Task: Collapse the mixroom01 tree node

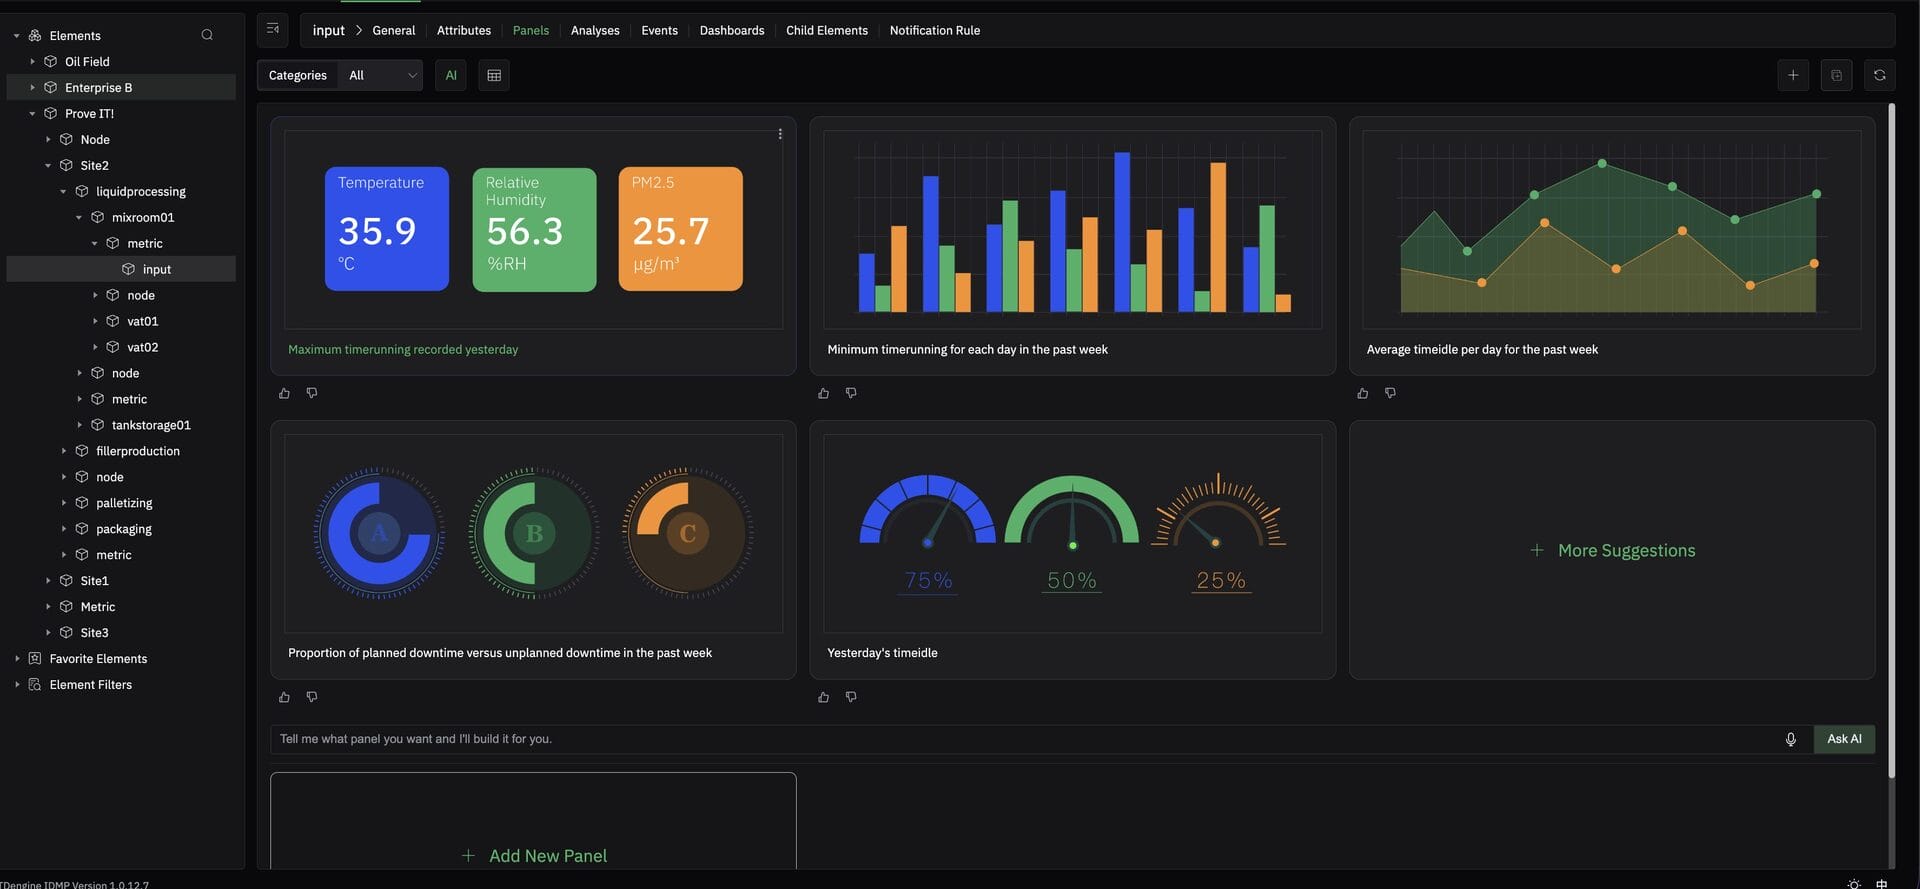Action: 79,218
